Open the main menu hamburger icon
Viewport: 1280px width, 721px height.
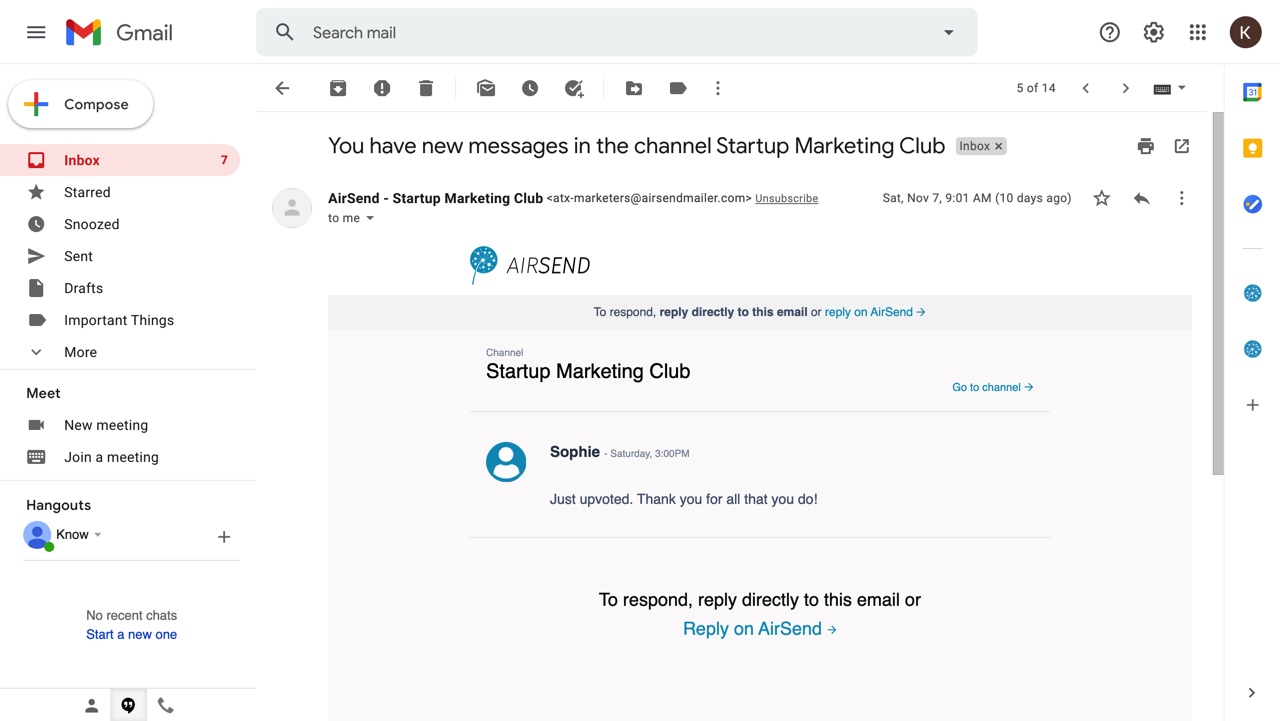36,32
